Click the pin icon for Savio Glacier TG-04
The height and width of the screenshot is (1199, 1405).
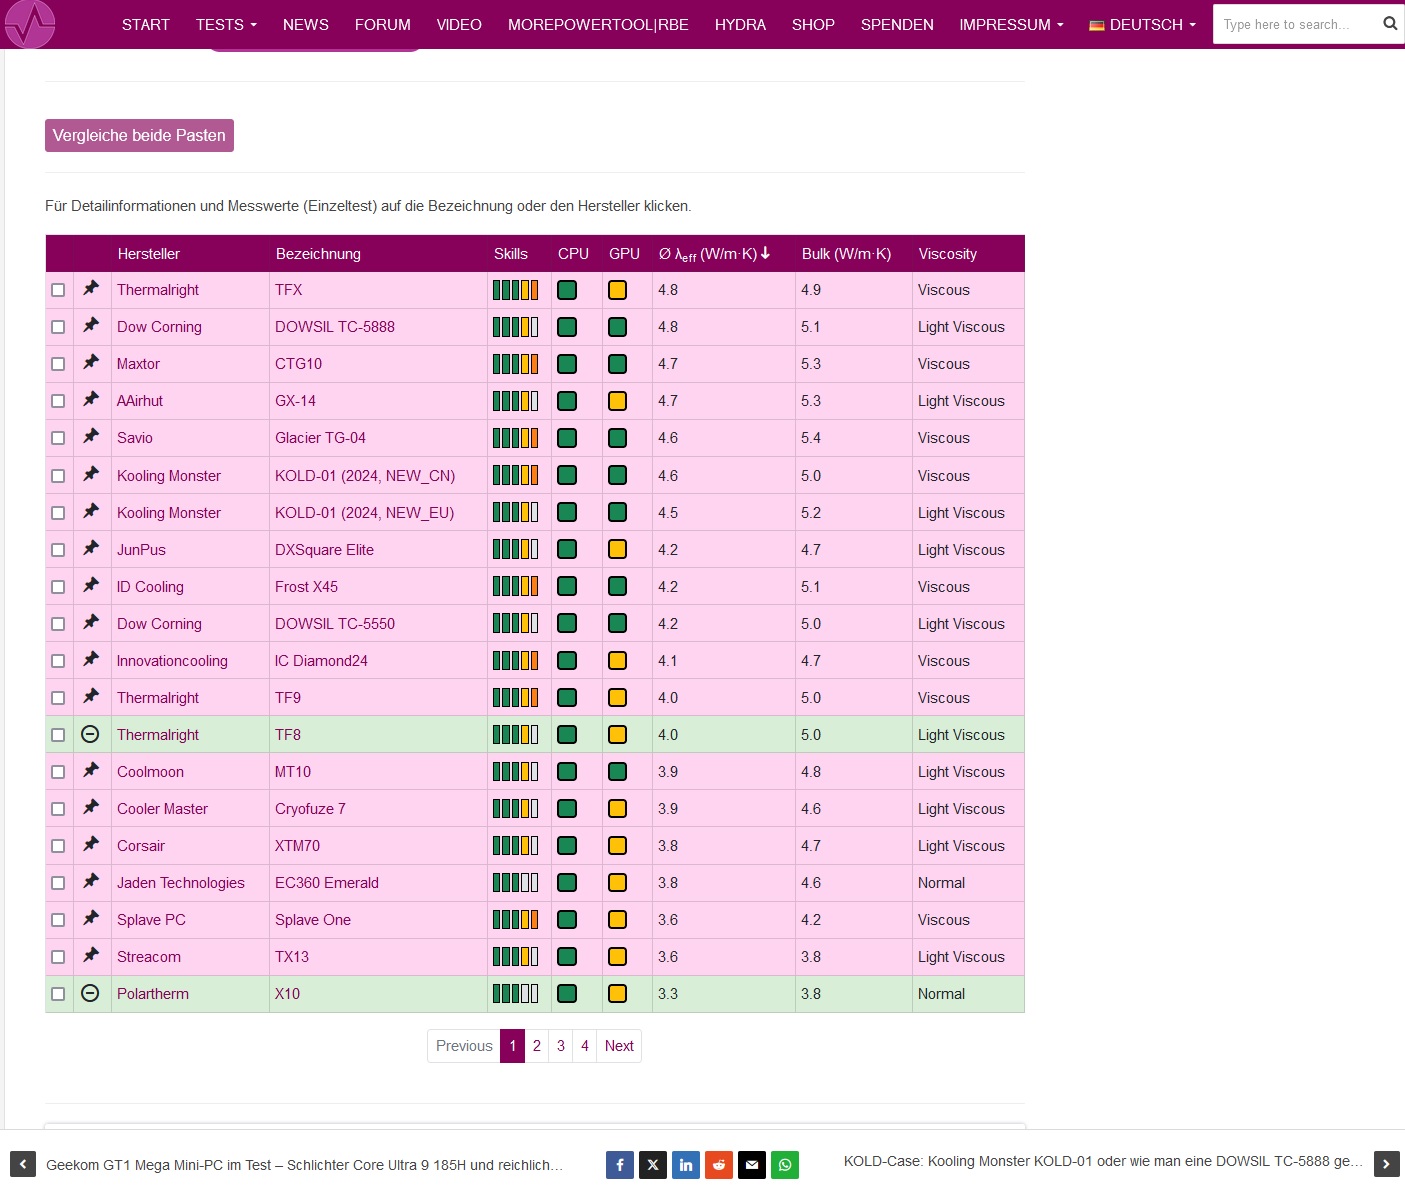tap(91, 436)
